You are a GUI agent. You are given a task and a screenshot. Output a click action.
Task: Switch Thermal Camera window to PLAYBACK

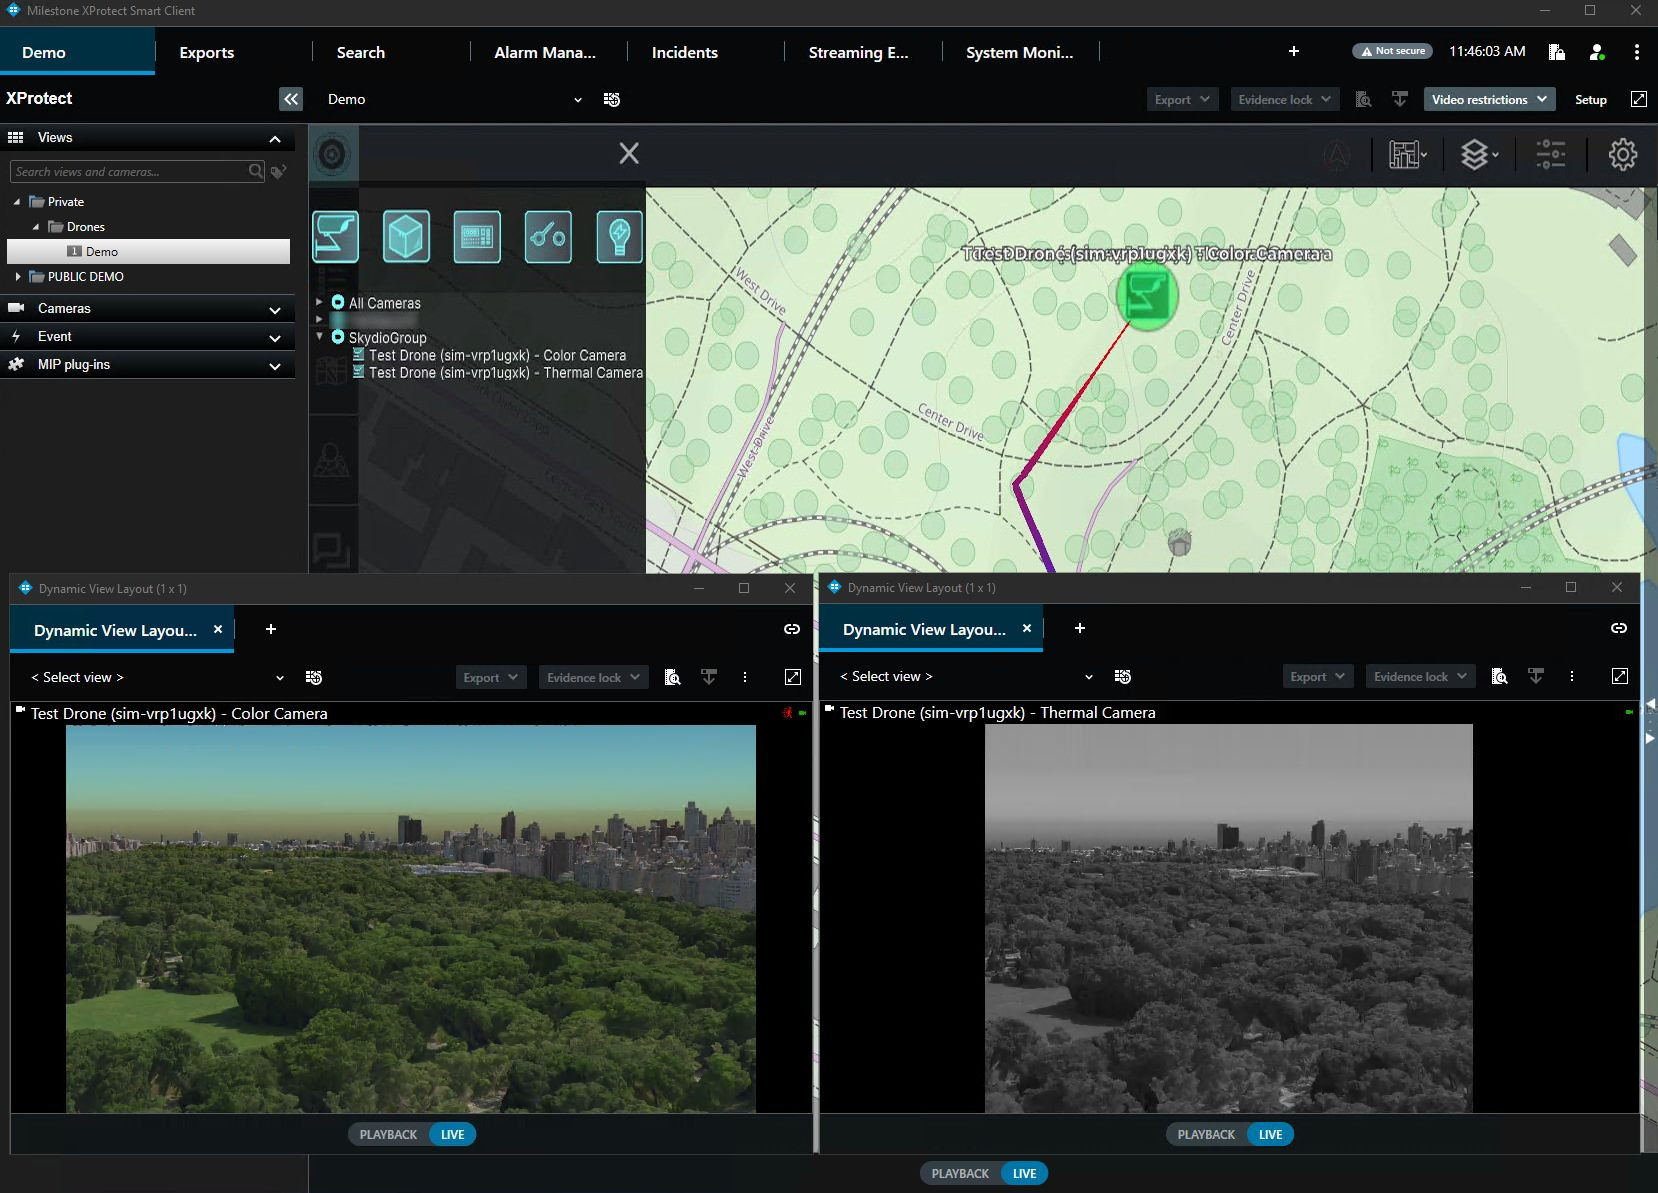1206,1134
